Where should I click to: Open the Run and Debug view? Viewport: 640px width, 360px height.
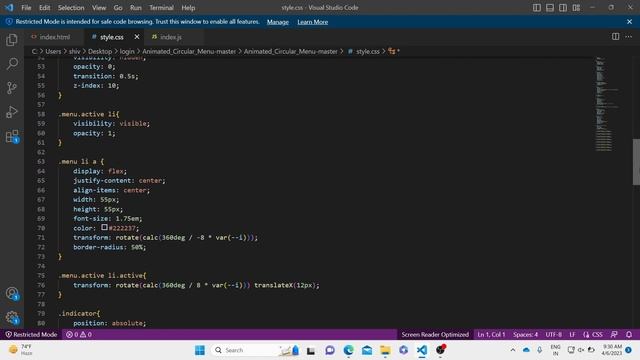[12, 112]
